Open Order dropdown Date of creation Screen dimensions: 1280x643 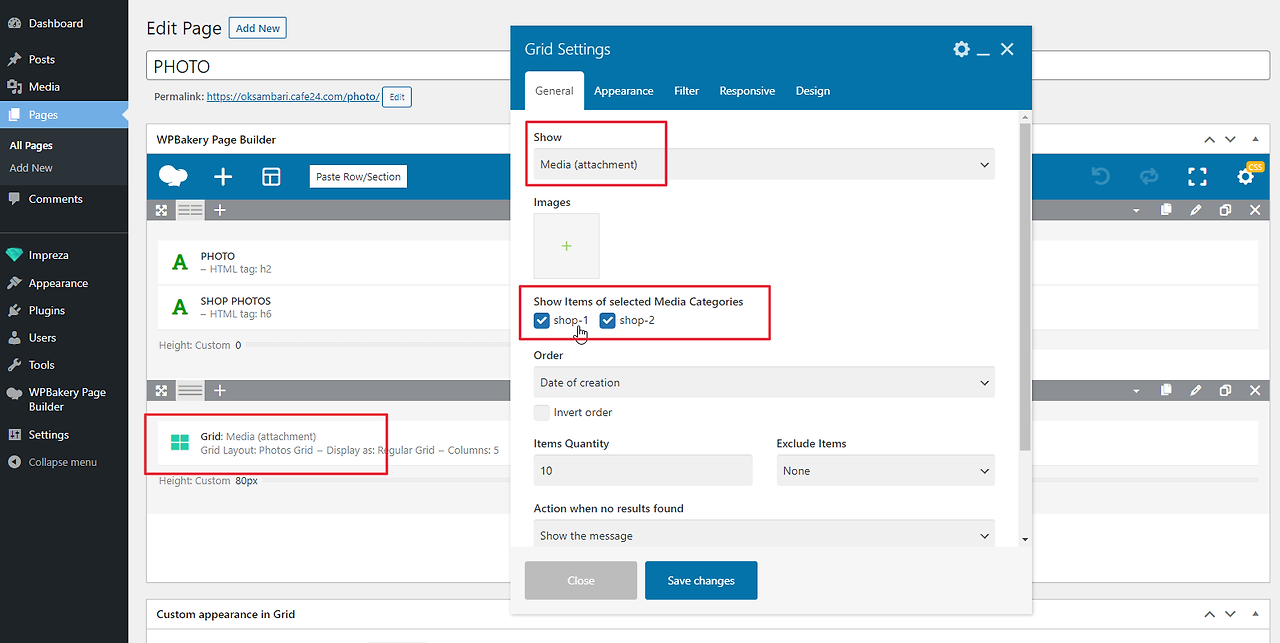click(x=764, y=382)
